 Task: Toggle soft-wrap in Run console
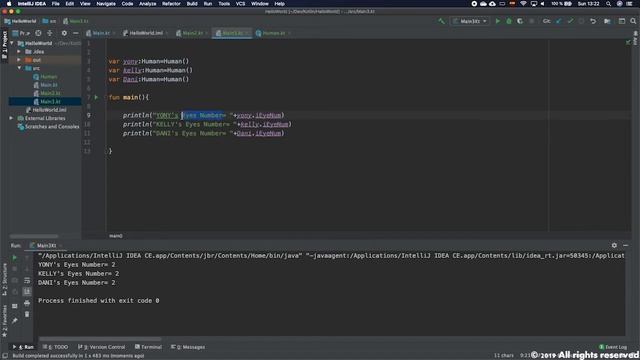point(27,280)
